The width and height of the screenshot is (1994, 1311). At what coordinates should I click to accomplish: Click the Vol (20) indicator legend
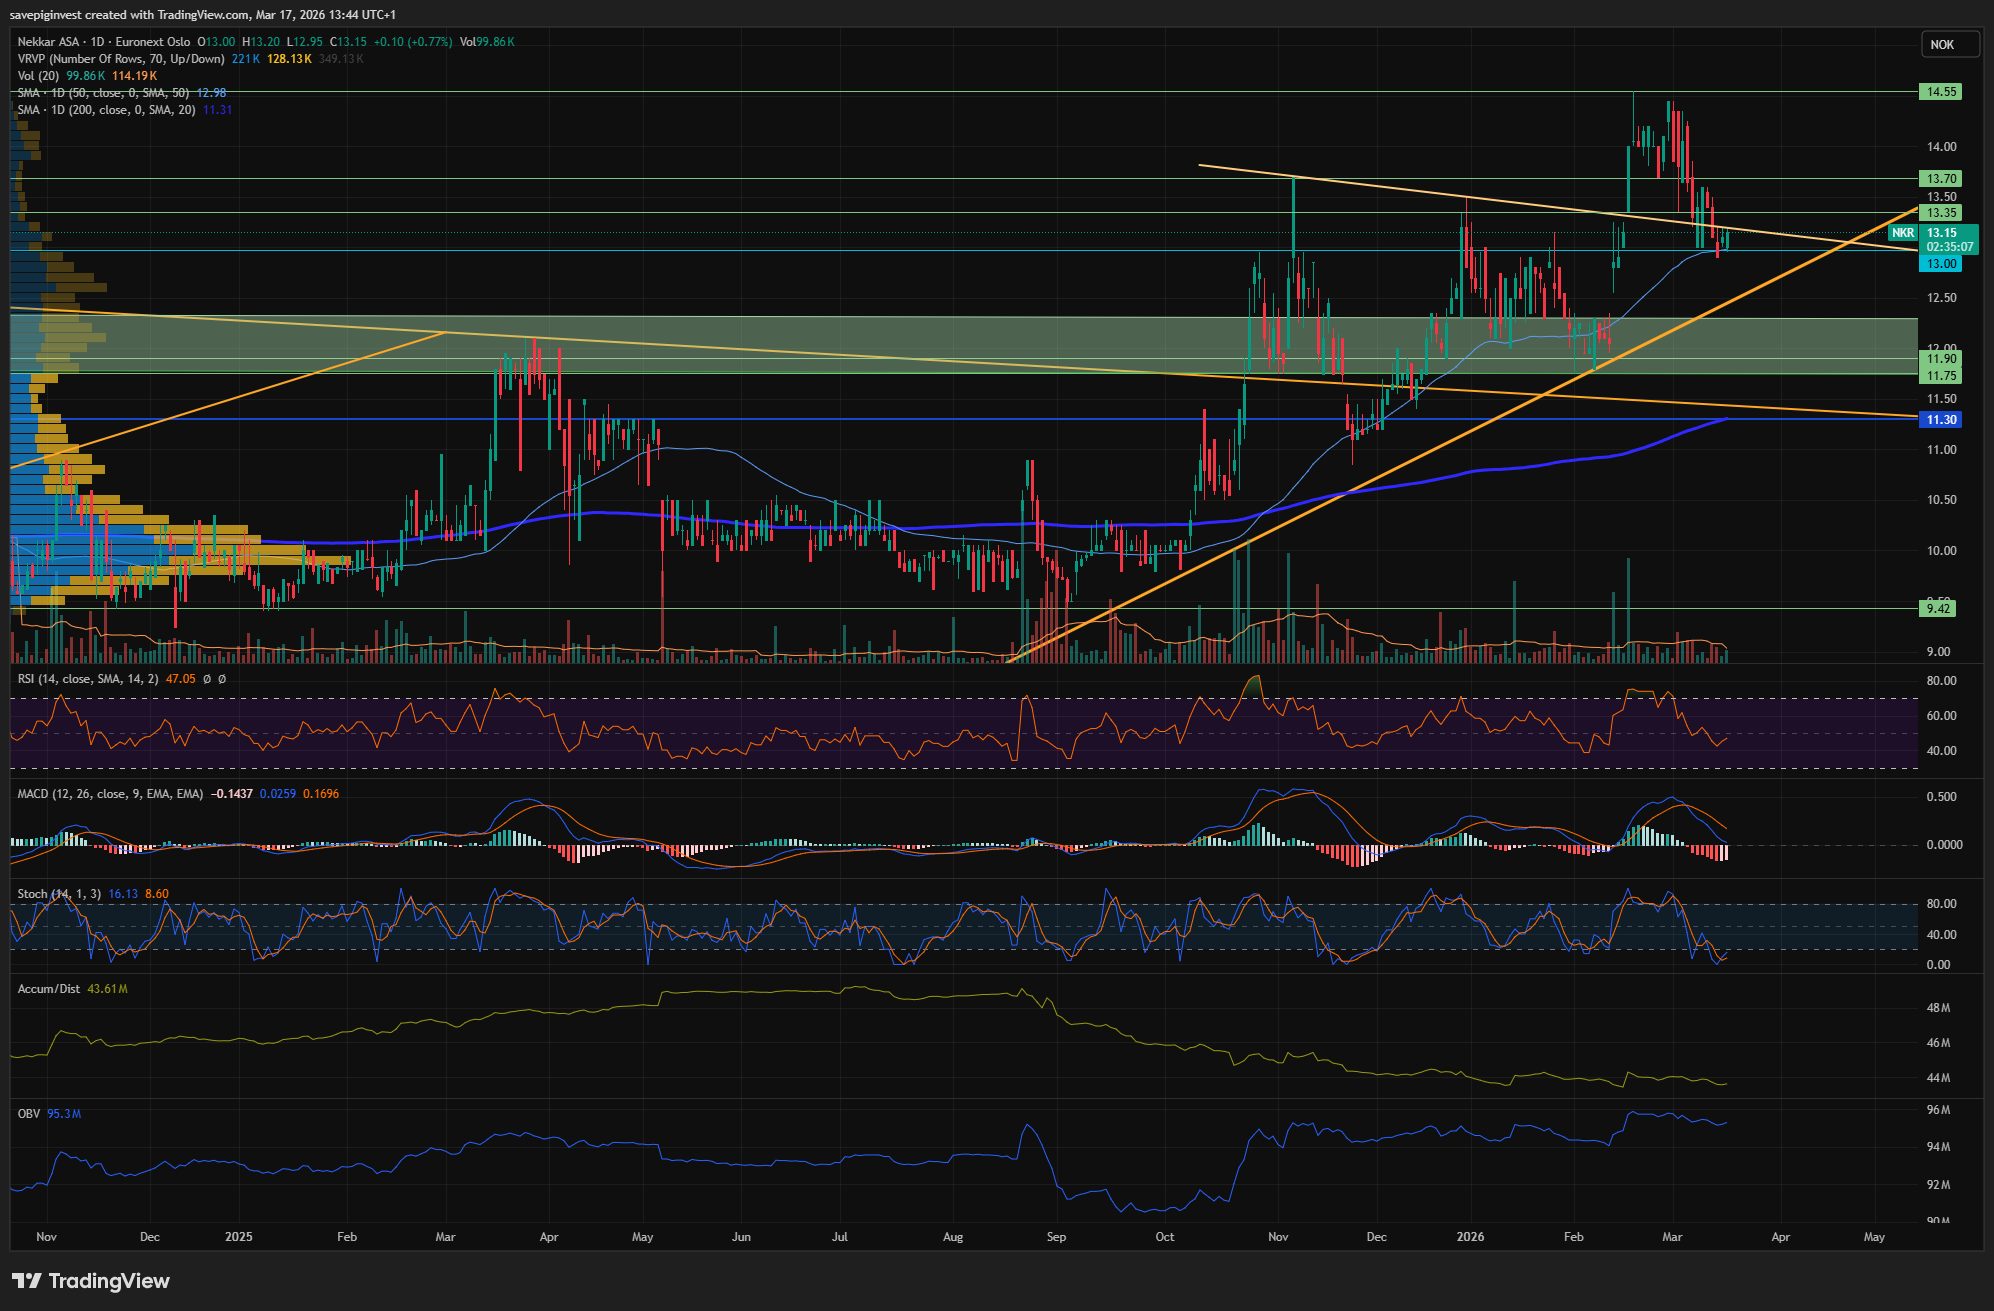coord(39,76)
